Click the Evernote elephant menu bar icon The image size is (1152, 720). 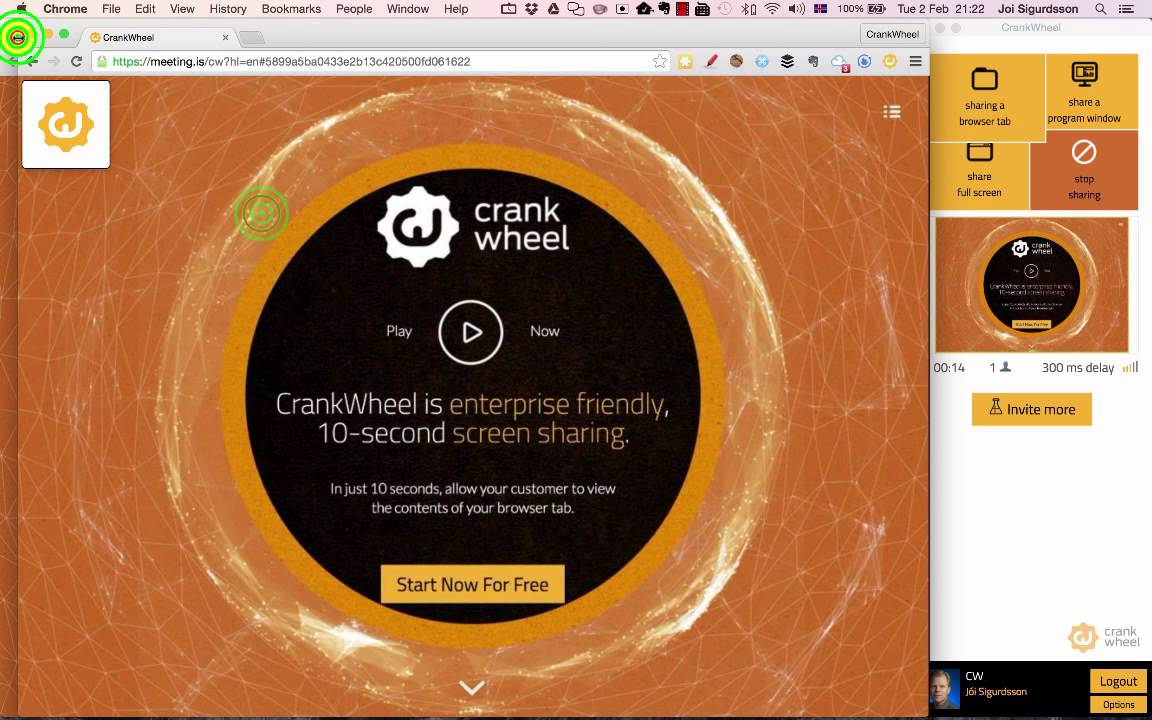pyautogui.click(x=665, y=9)
